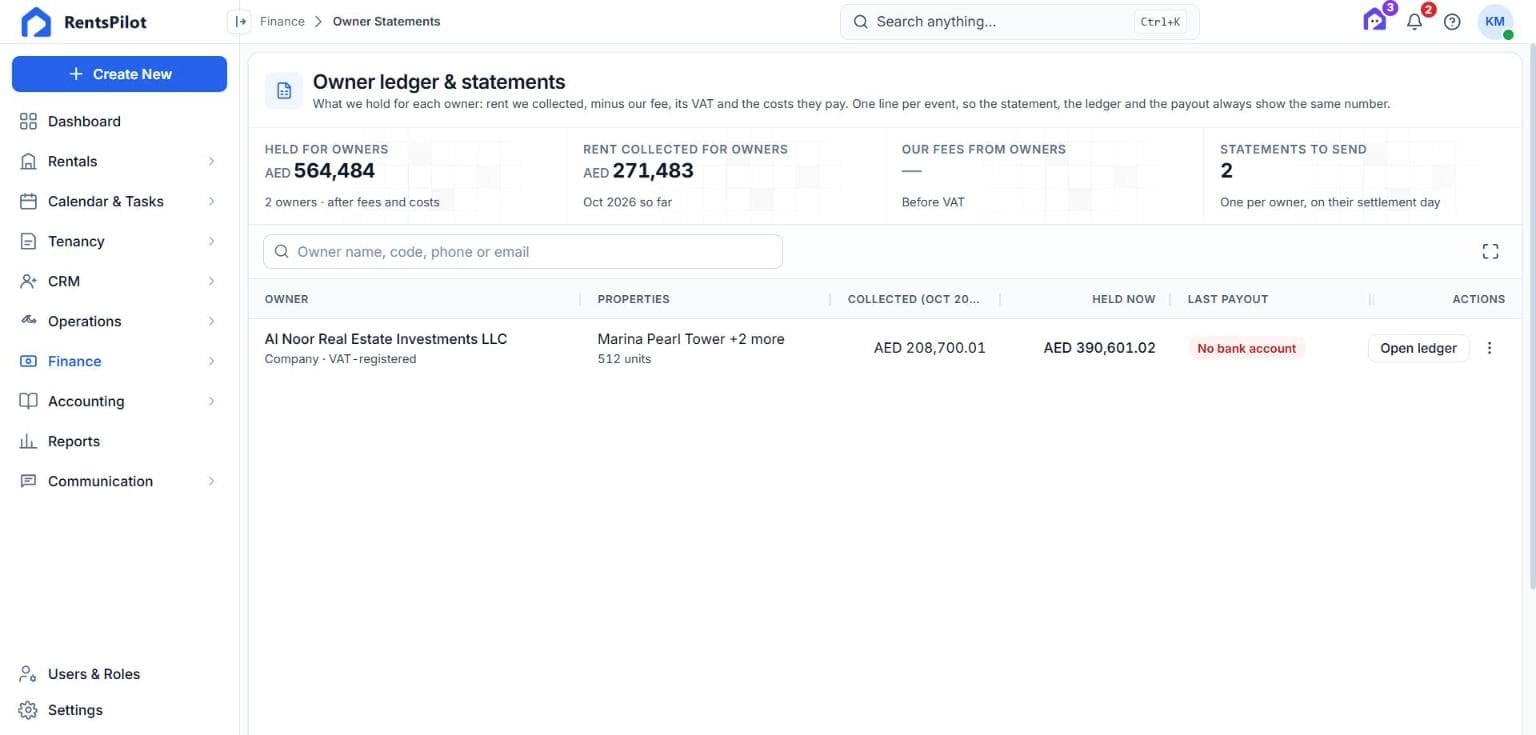Viewport: 1536px width, 735px height.
Task: Click the Ctrl+K shortcut hint
Action: click(1160, 22)
